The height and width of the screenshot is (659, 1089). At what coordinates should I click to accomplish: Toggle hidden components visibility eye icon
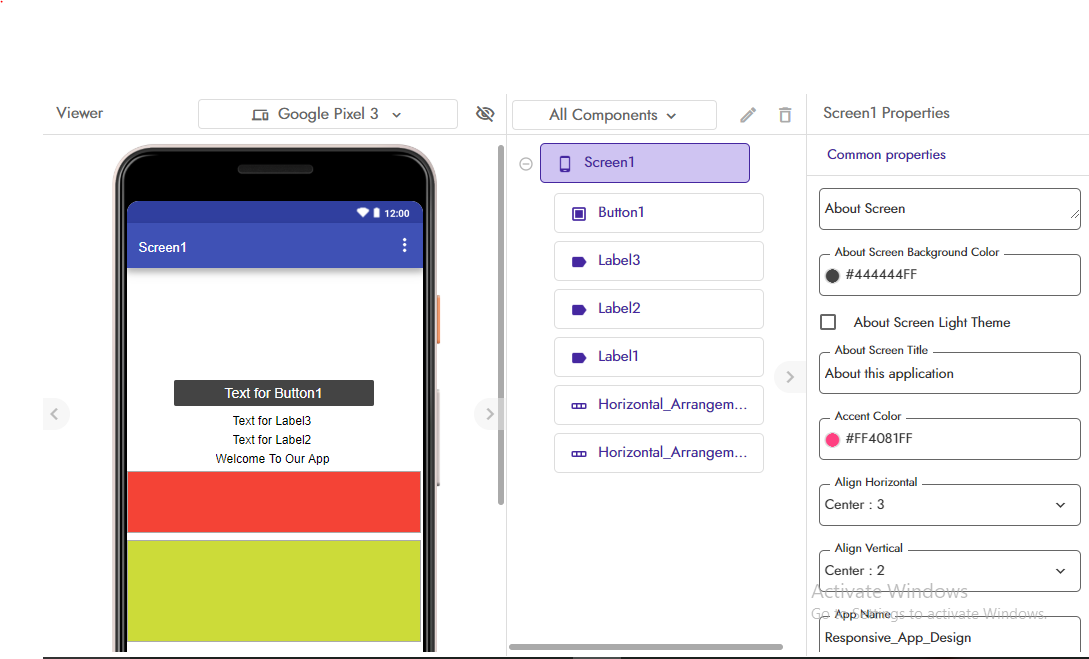[485, 114]
